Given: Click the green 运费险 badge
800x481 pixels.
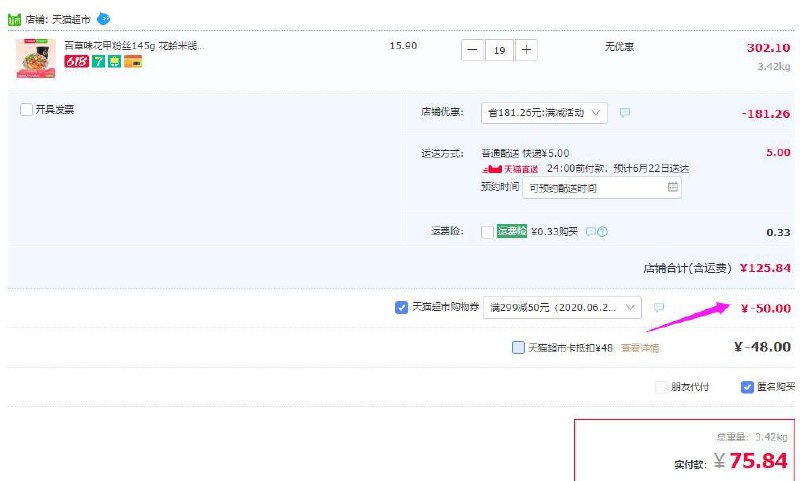Looking at the screenshot, I should [512, 231].
